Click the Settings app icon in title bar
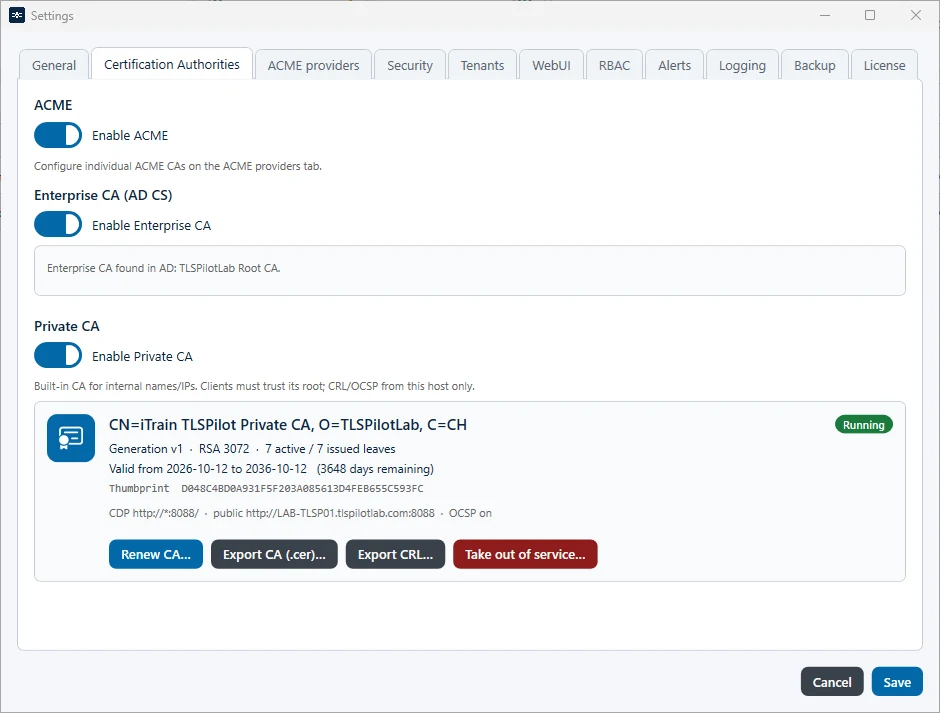 point(17,16)
